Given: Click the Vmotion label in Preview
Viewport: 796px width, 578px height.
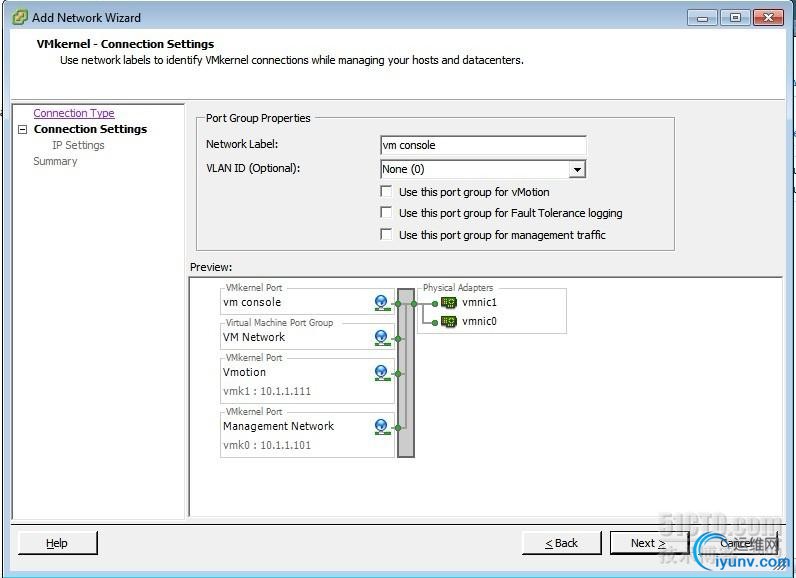Looking at the screenshot, I should [244, 372].
